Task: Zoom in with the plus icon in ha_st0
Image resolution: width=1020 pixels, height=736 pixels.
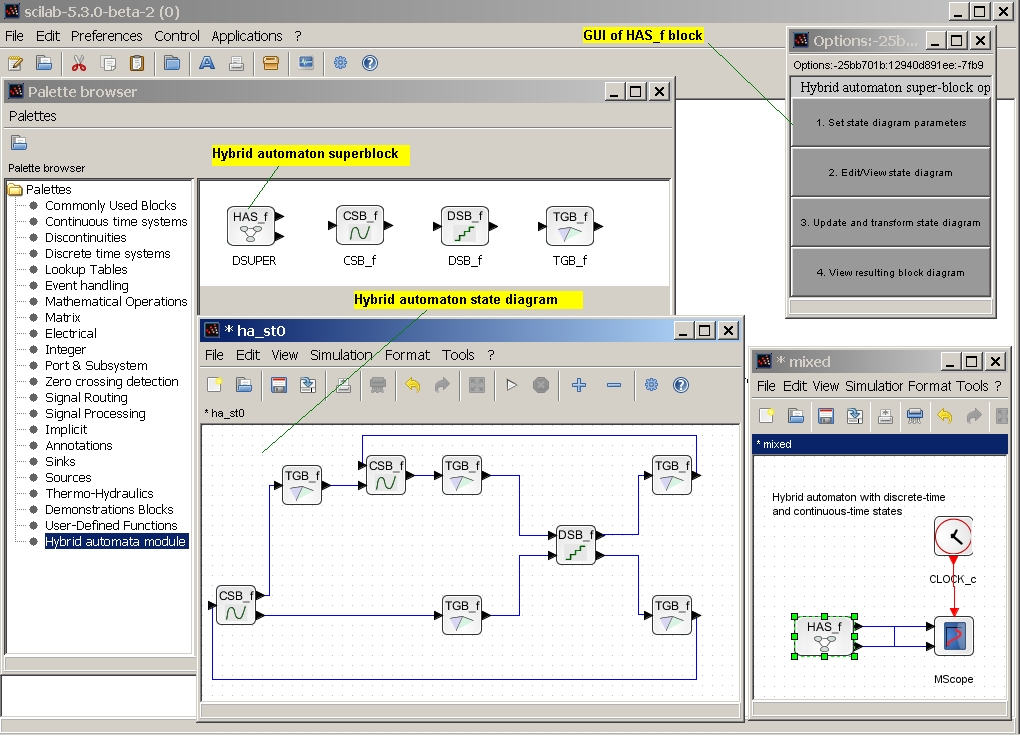Action: [579, 385]
